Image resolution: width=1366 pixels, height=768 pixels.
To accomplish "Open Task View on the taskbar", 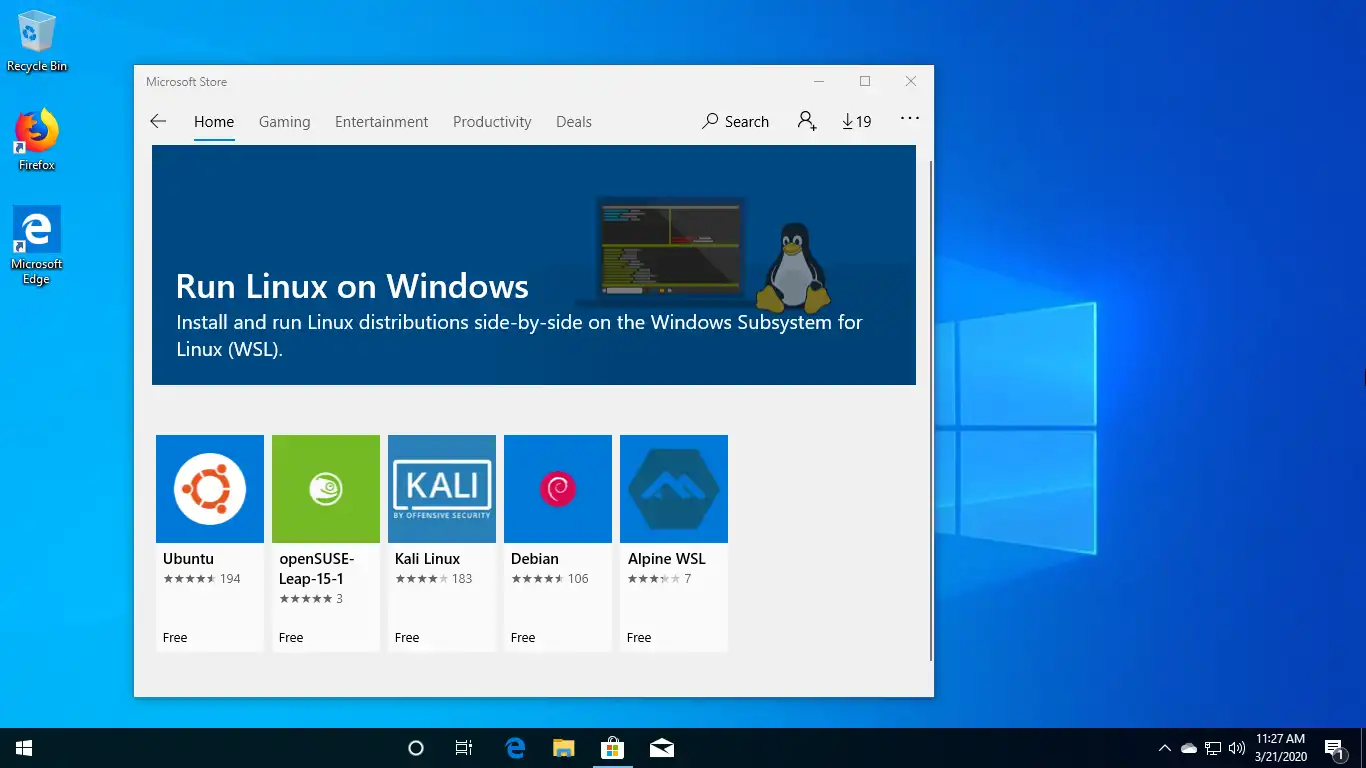I will (x=464, y=748).
